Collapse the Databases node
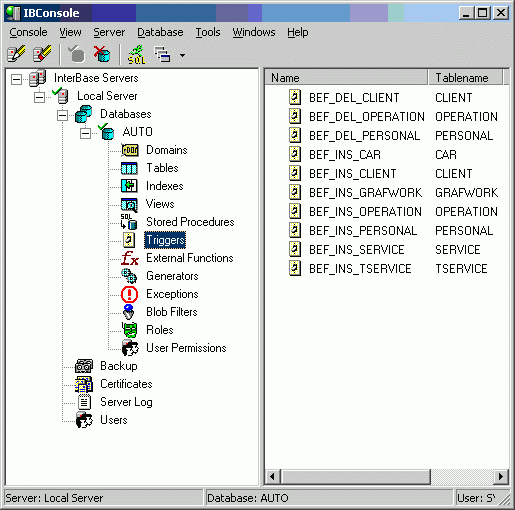Viewport: 515px width, 510px height. tap(62, 115)
